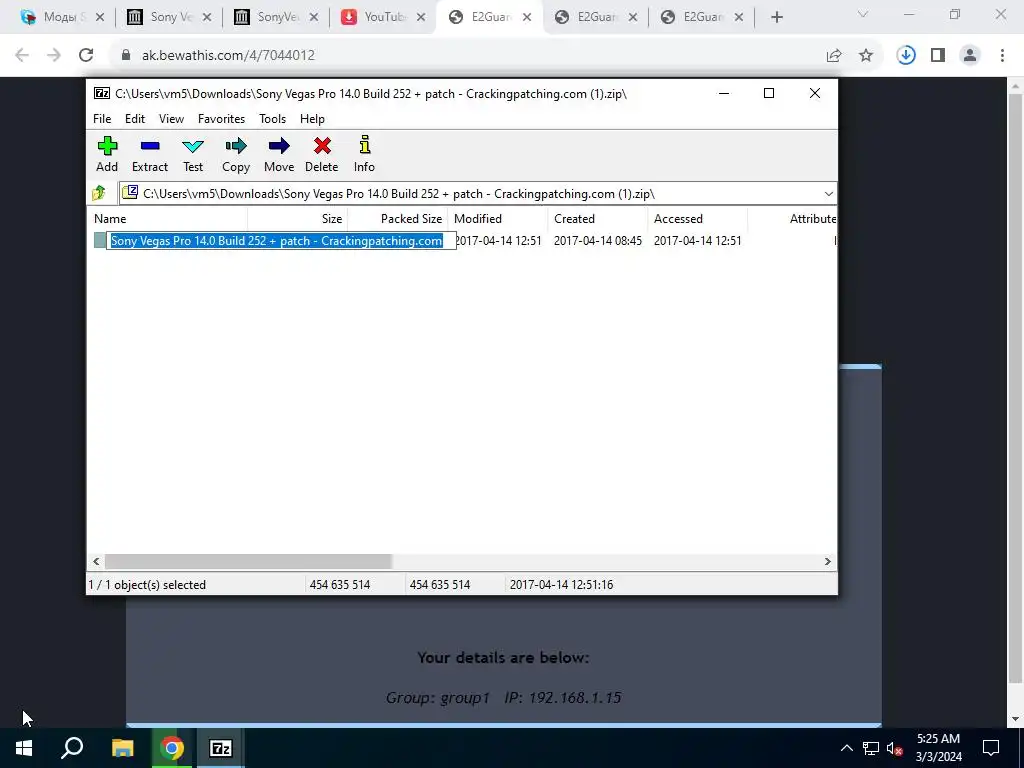Switch to the YouTube browser tab
1024x768 pixels.
(x=383, y=17)
